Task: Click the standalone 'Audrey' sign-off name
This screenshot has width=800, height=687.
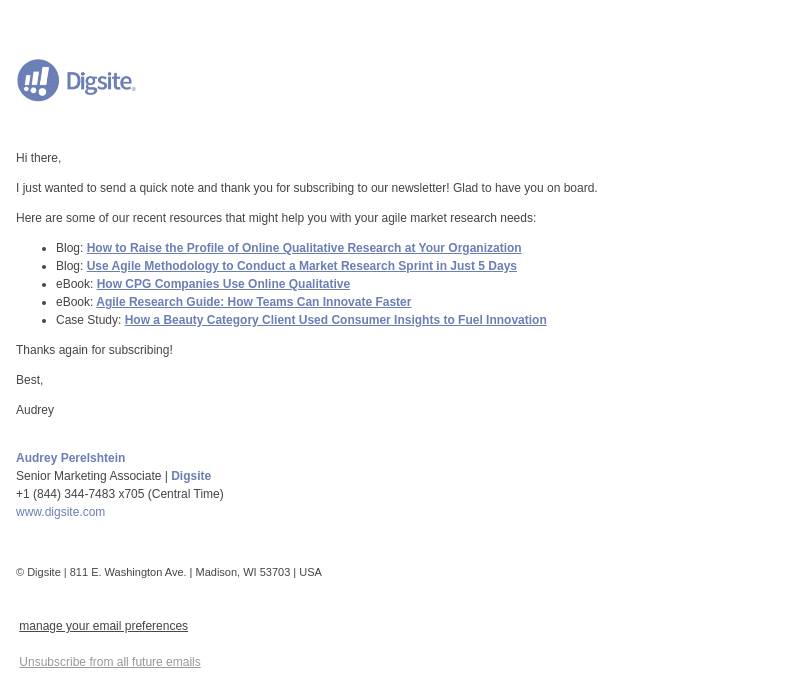Action: click(35, 410)
